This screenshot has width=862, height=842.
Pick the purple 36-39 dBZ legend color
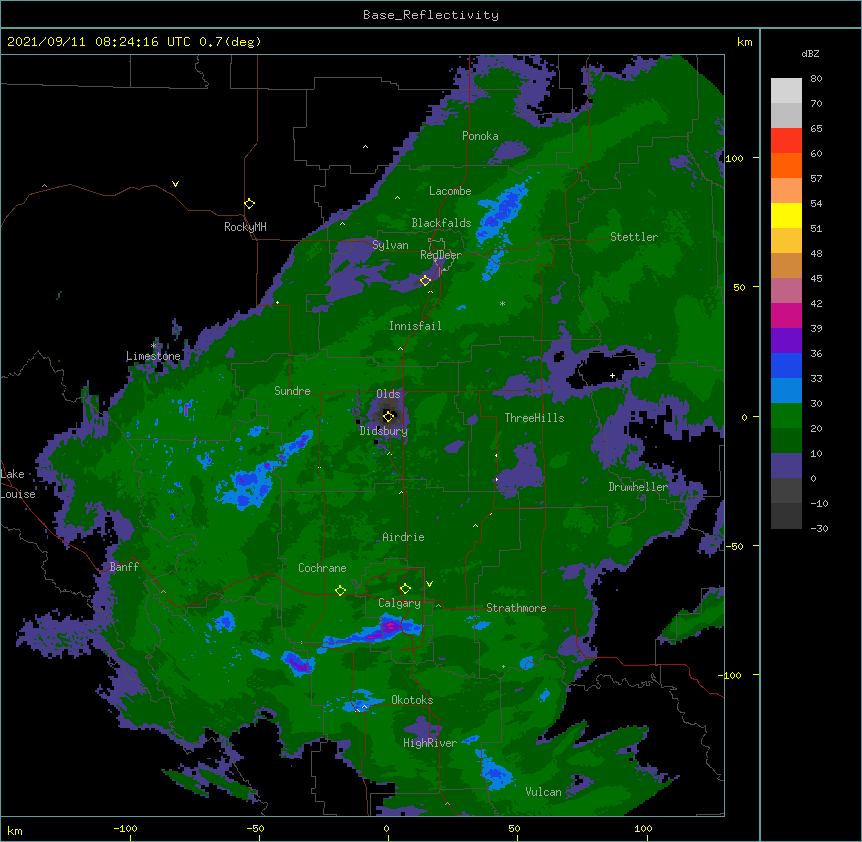tap(786, 341)
